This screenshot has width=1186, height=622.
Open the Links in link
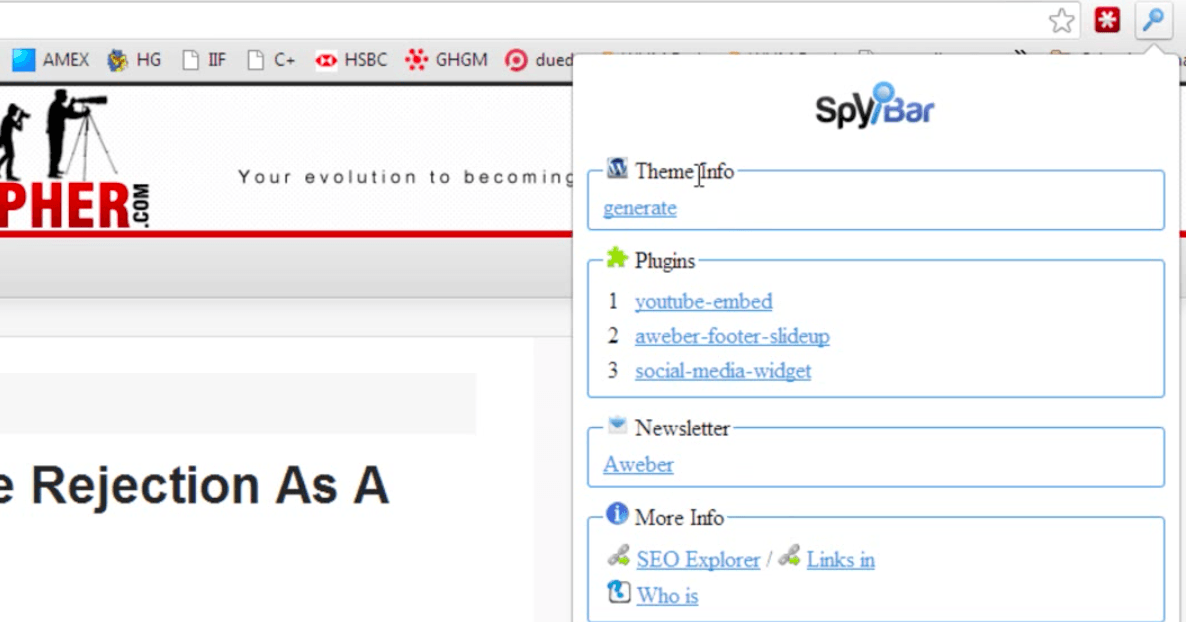click(840, 560)
